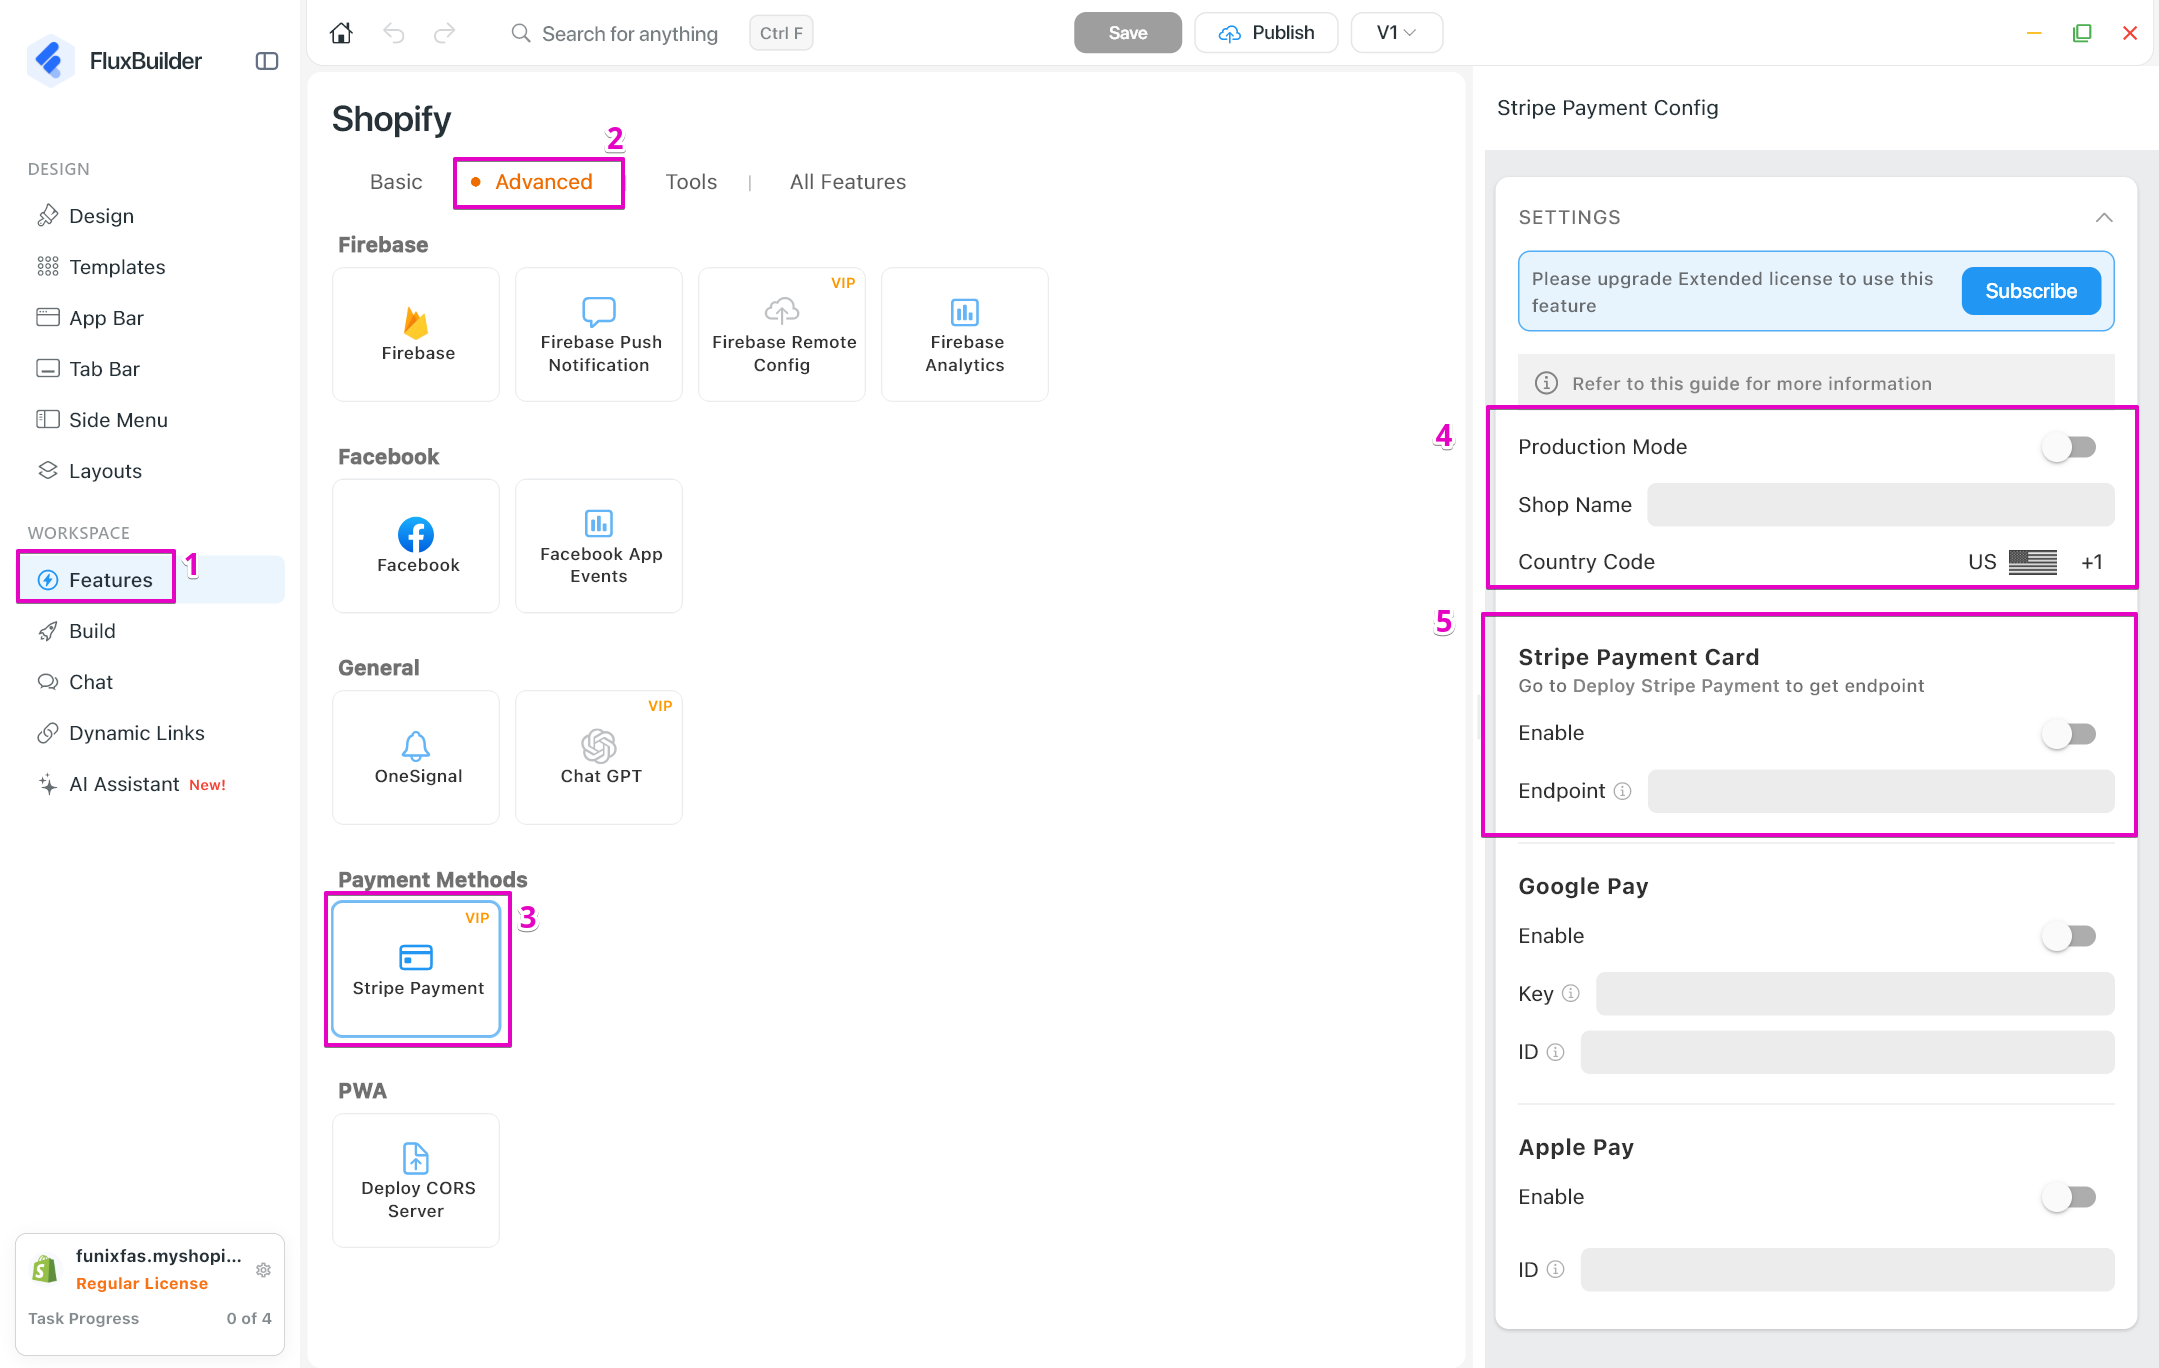Screen dimensions: 2159x1368
Task: Select Features in the workspace sidebar
Action: pos(151,580)
